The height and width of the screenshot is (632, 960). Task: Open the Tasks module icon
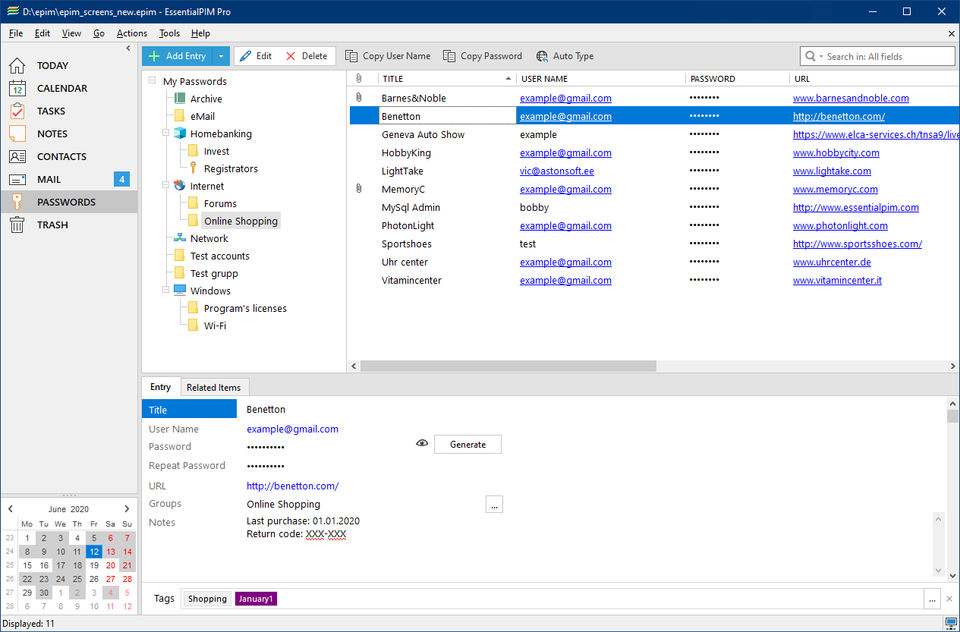coord(17,111)
